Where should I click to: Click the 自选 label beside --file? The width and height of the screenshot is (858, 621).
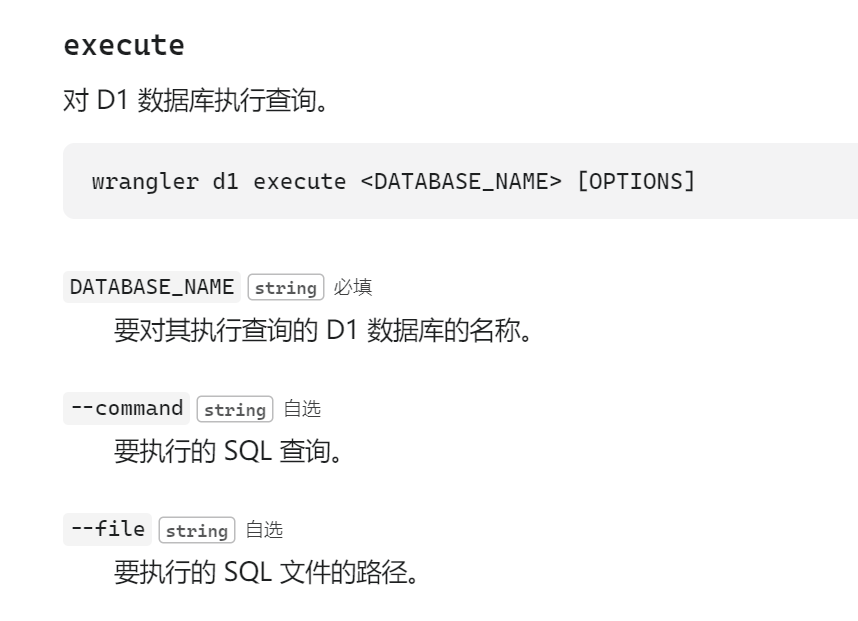click(264, 530)
